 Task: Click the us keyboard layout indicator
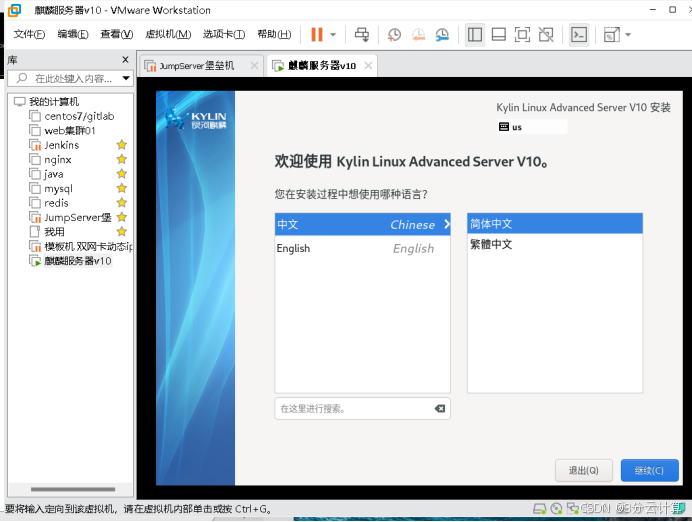(x=532, y=127)
